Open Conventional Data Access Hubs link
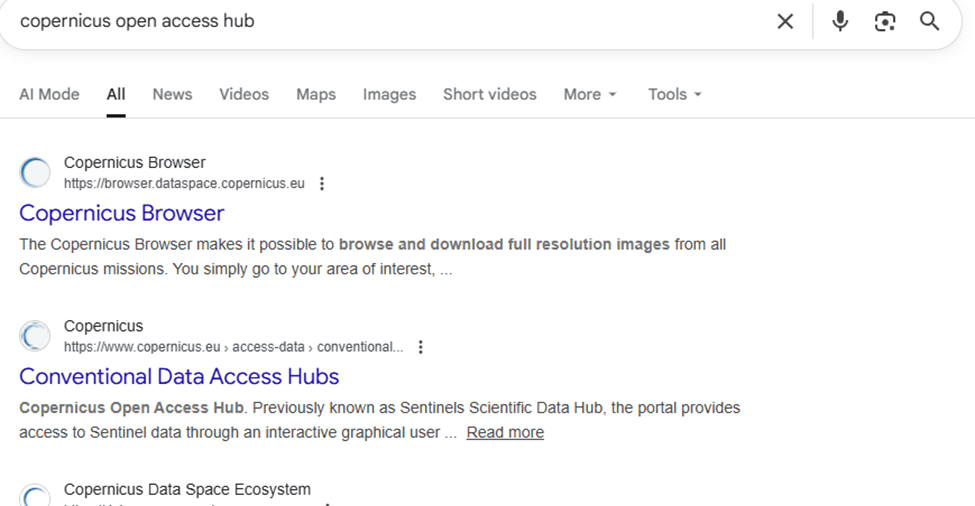 [x=179, y=377]
